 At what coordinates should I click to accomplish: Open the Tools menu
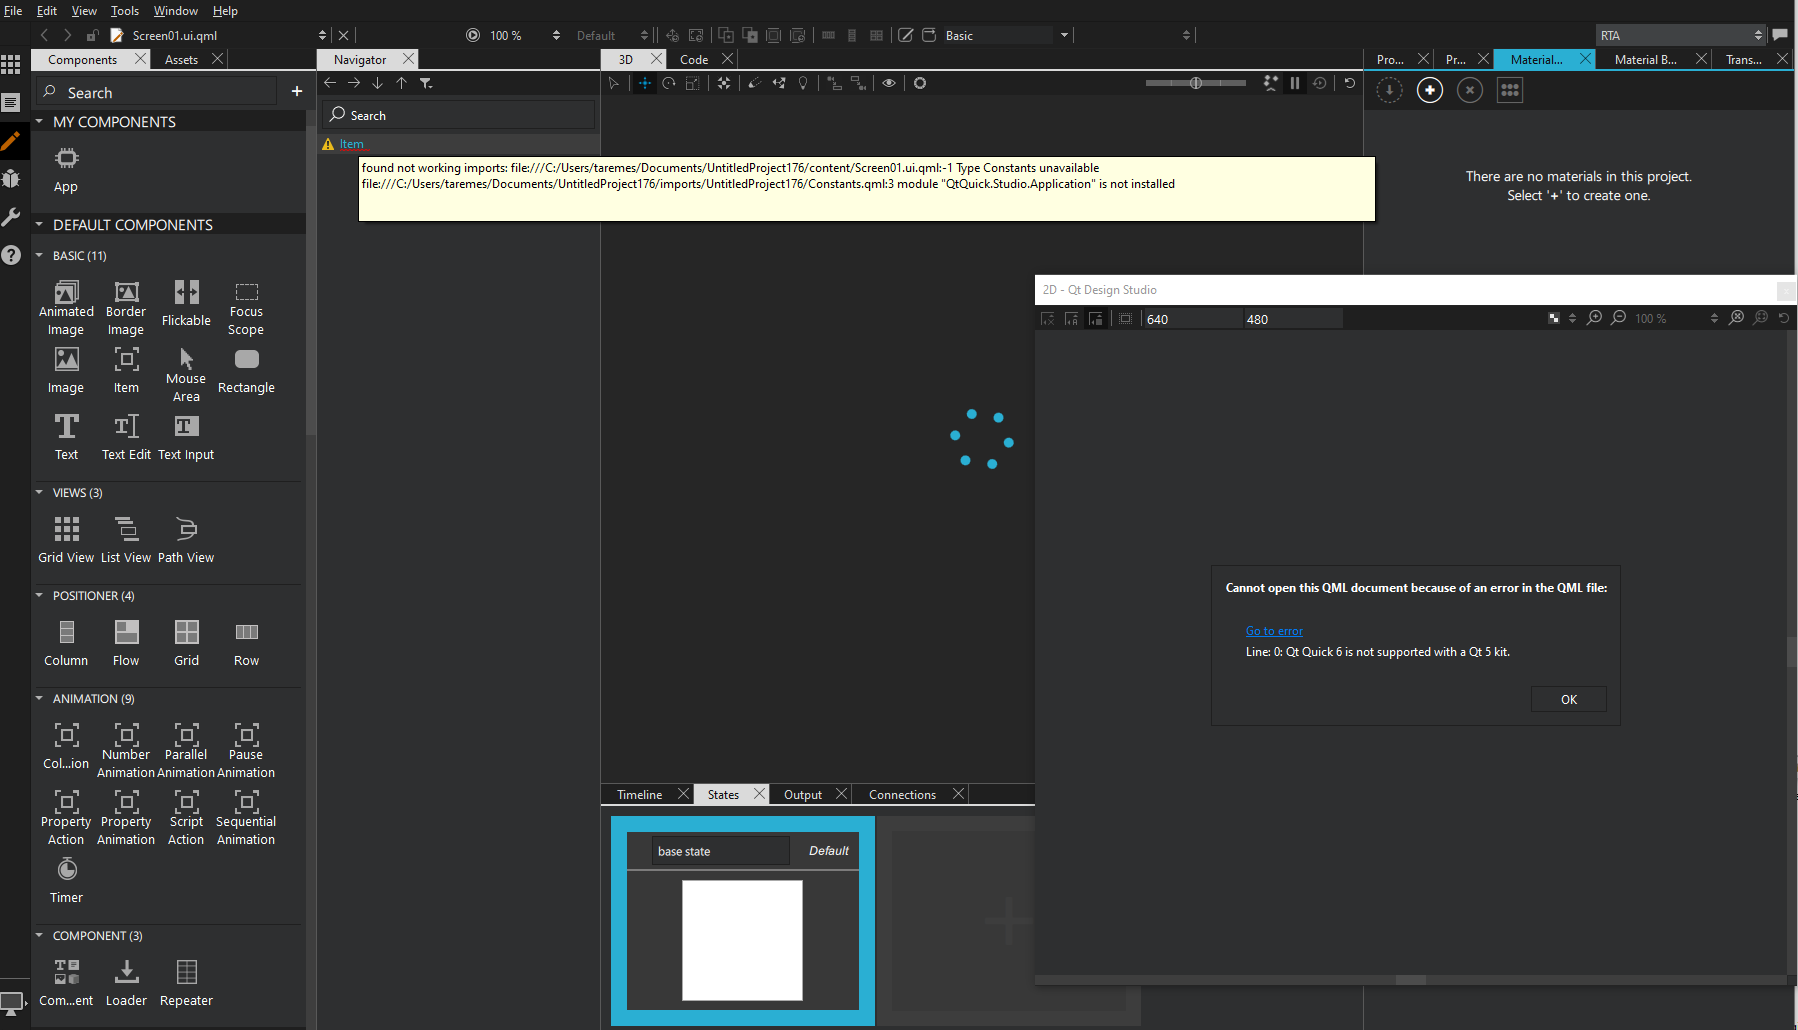pos(124,11)
